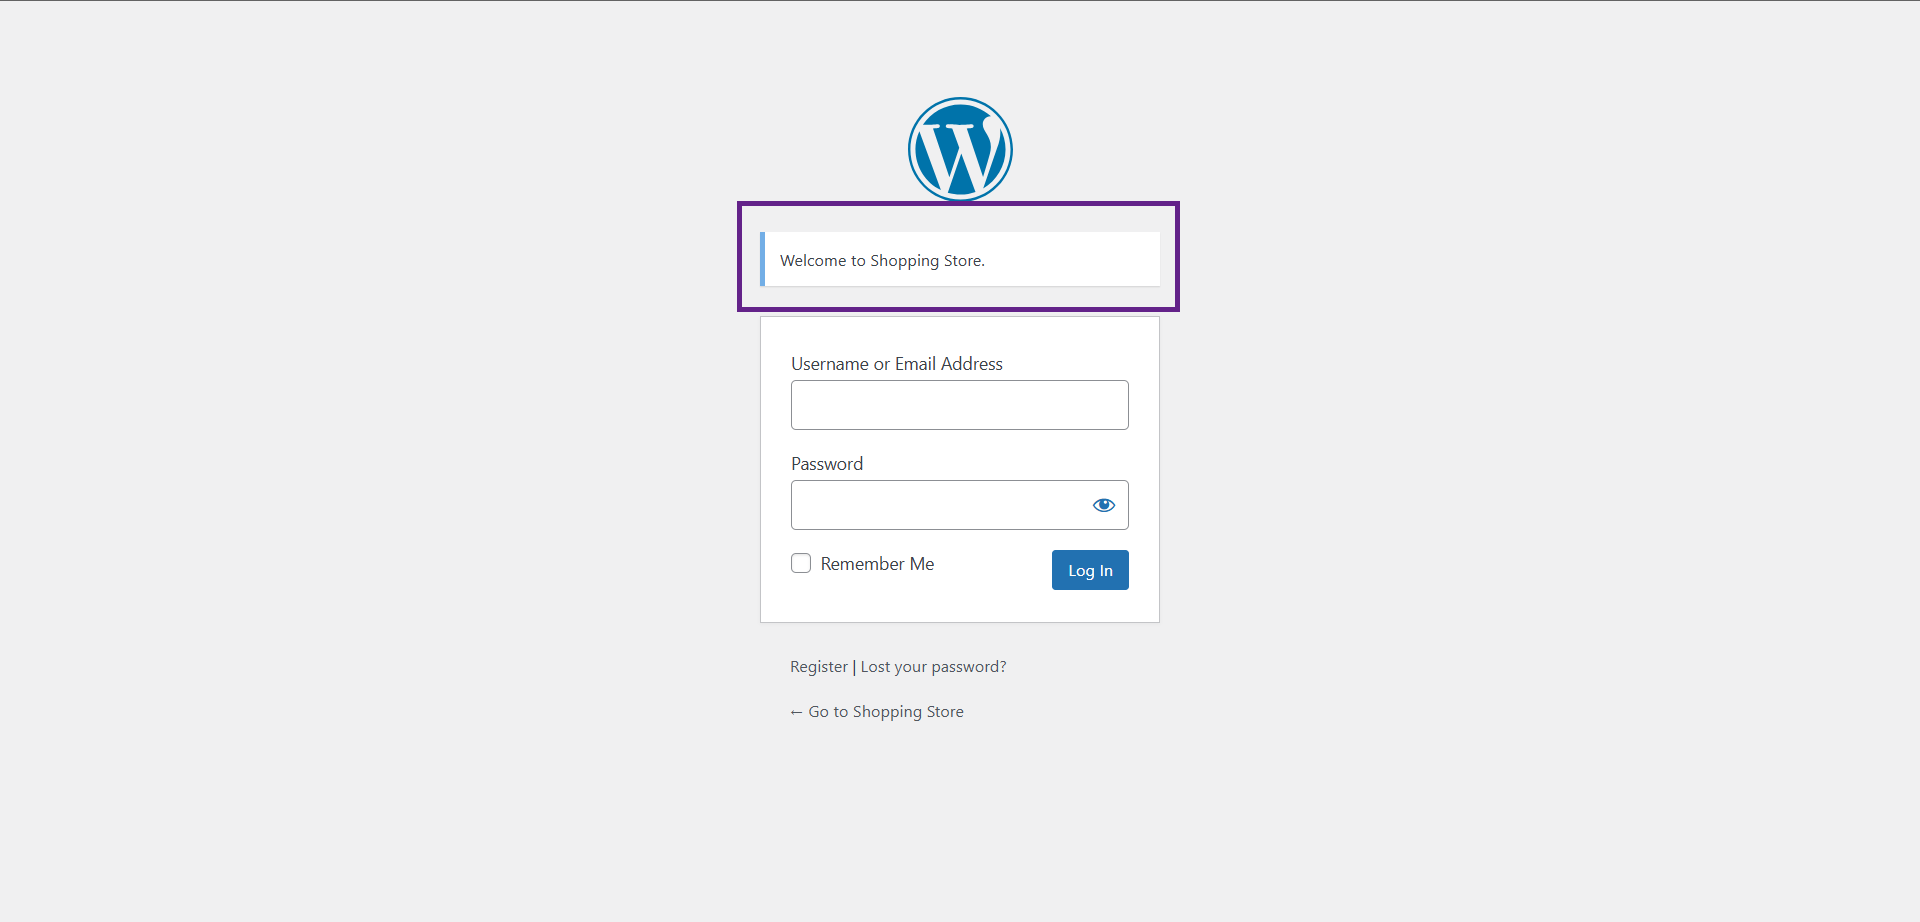Image resolution: width=1920 pixels, height=922 pixels.
Task: Follow the Lost your password? link
Action: point(933,667)
